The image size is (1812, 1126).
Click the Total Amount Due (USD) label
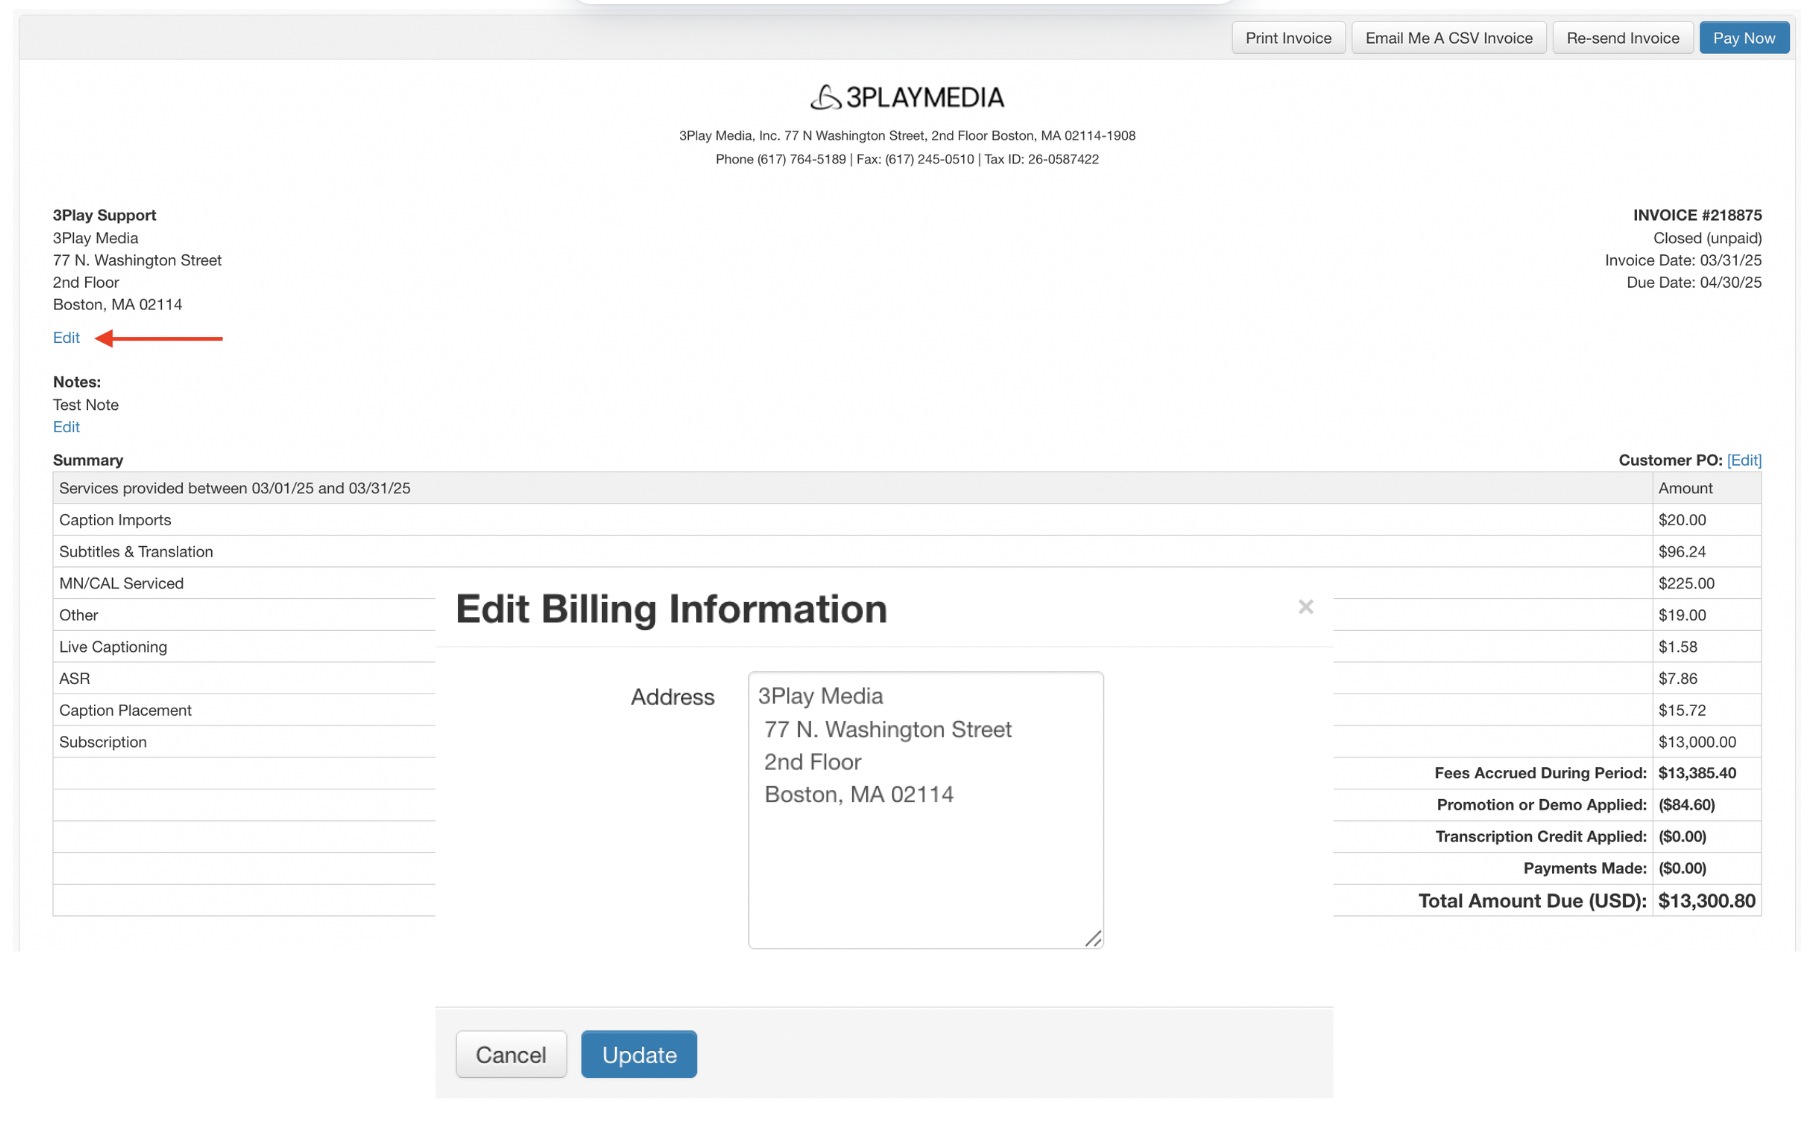(x=1532, y=901)
